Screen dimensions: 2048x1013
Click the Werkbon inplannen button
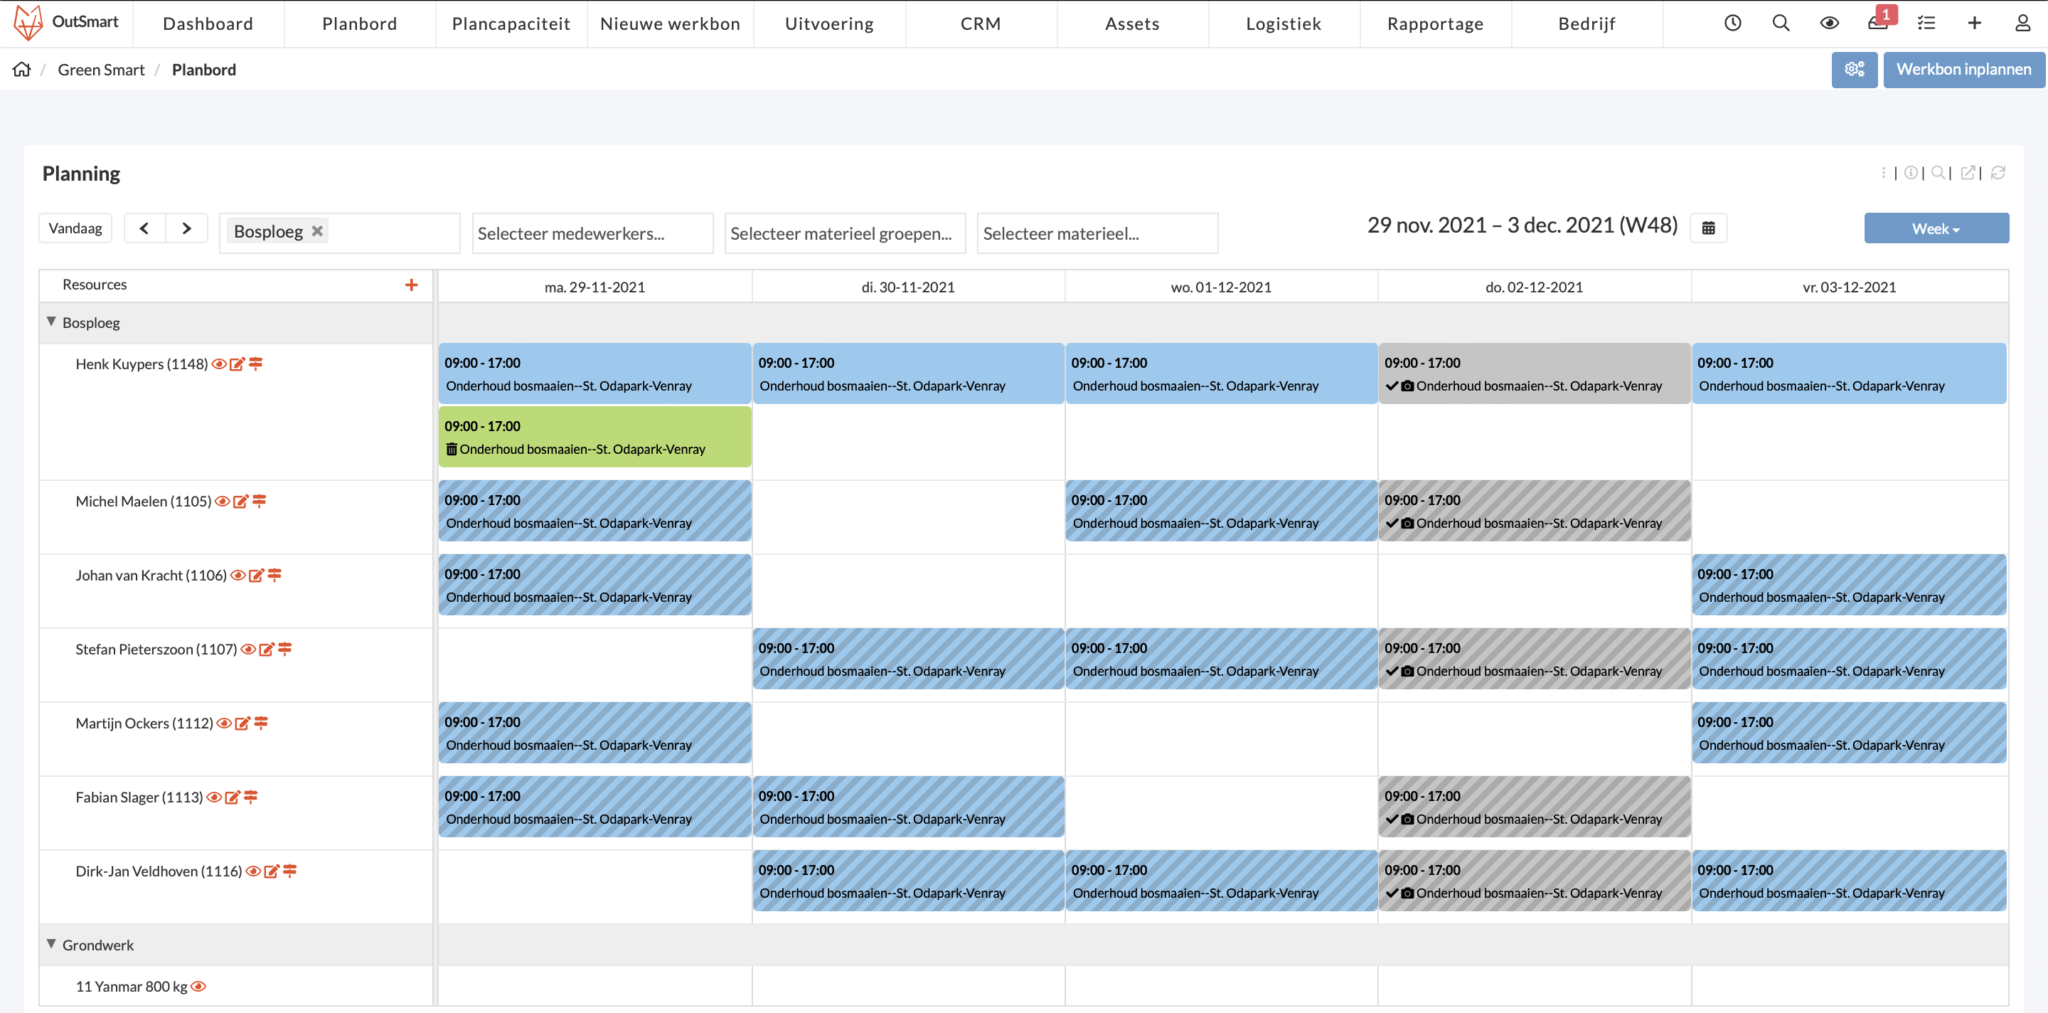pos(1963,69)
